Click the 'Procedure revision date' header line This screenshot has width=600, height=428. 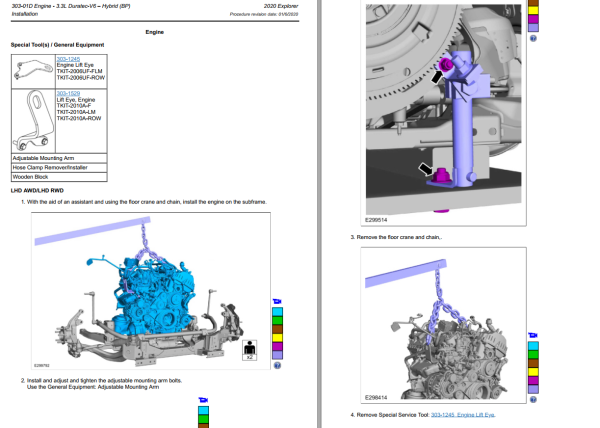[x=264, y=14]
